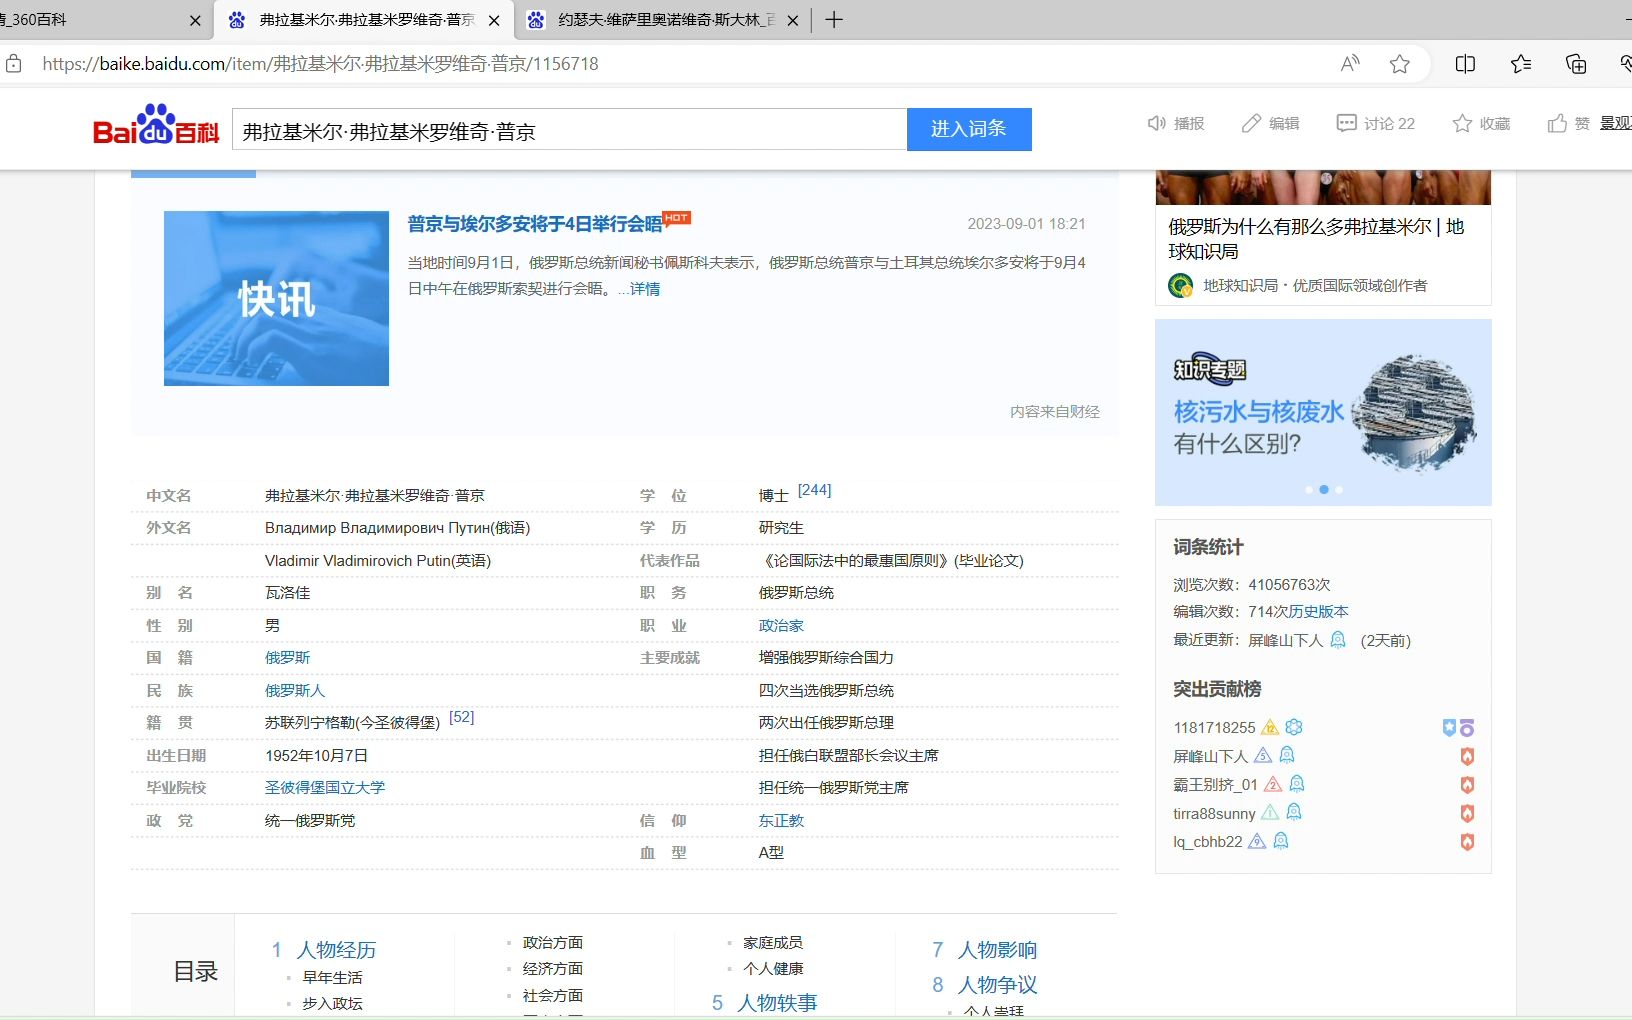Jump to 家庭成员 subsection
The image size is (1632, 1020).
coord(773,943)
